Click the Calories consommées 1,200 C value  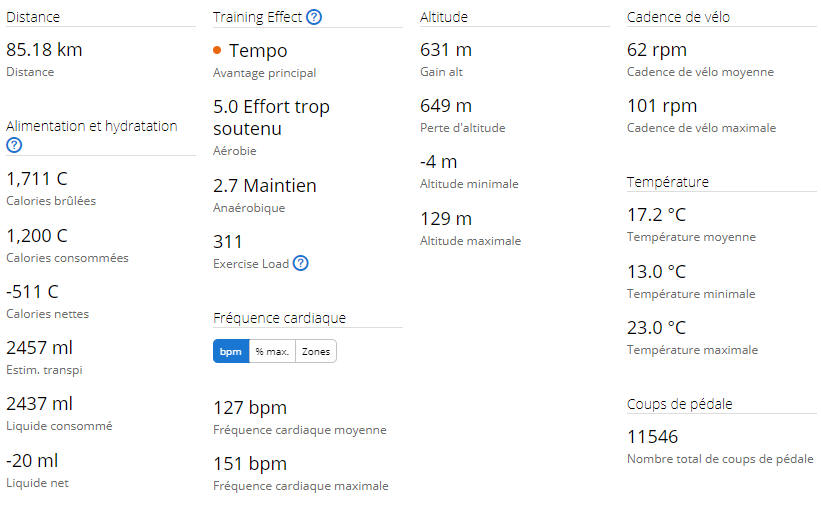(37, 236)
